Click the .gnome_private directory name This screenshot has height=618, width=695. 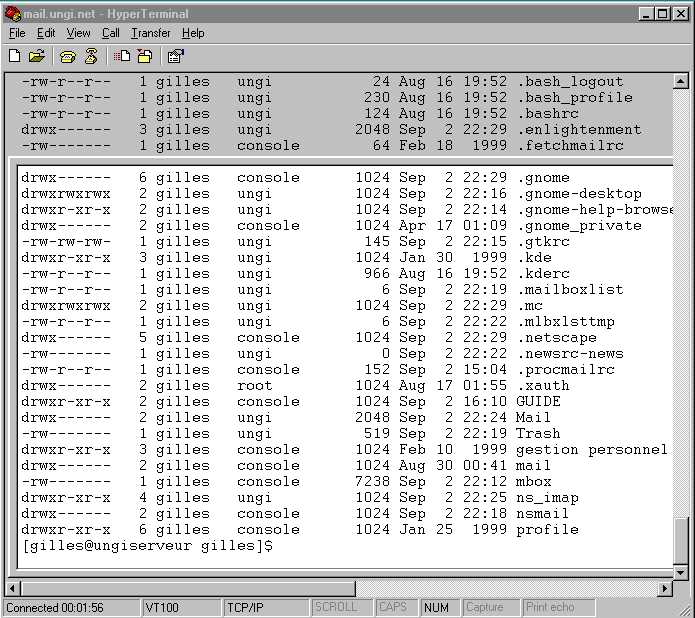tap(579, 226)
